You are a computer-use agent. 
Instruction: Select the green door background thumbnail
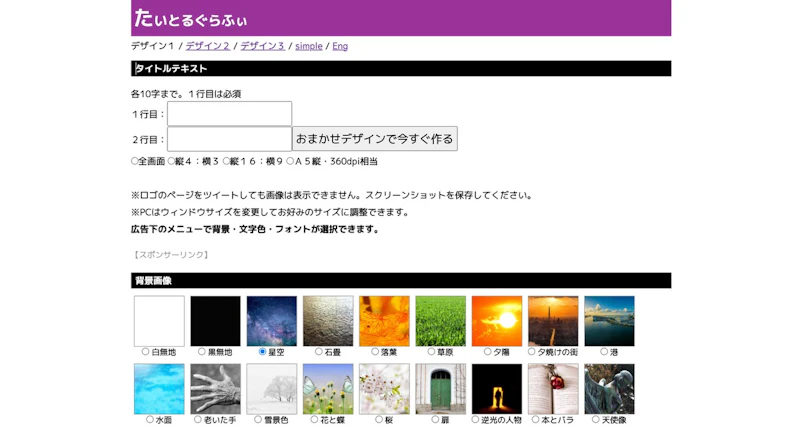click(x=440, y=389)
